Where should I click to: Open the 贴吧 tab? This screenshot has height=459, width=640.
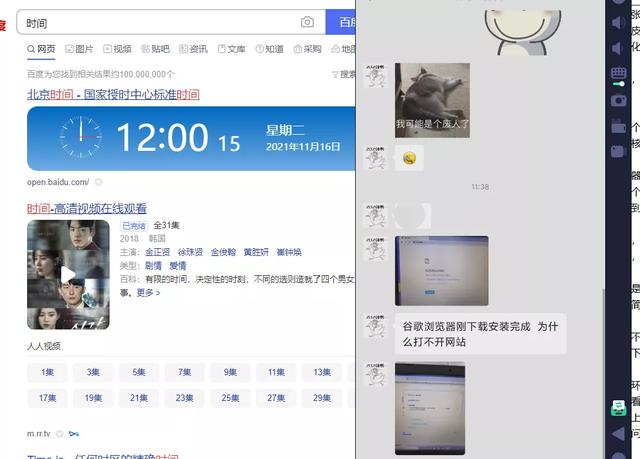[156, 49]
